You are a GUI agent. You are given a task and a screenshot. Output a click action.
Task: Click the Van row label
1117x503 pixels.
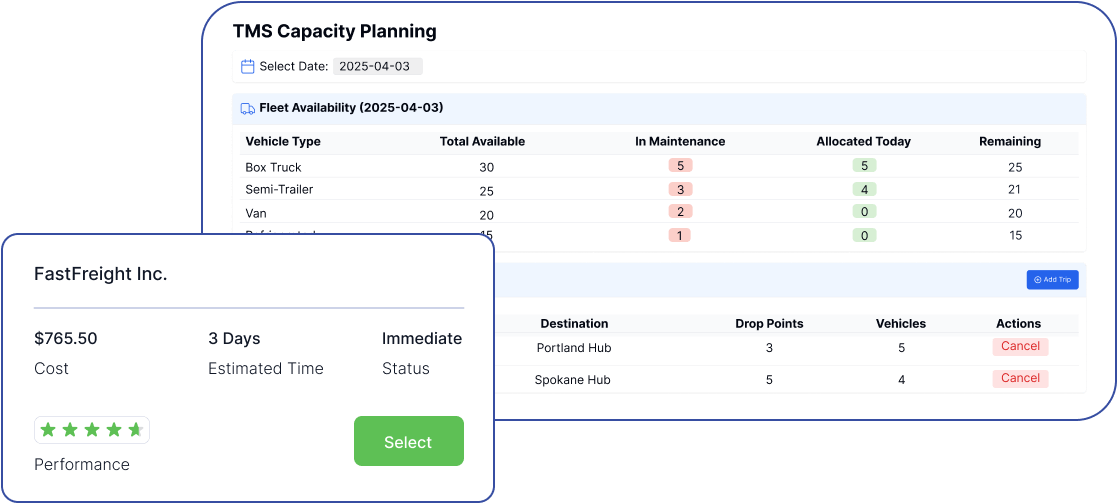click(x=256, y=213)
